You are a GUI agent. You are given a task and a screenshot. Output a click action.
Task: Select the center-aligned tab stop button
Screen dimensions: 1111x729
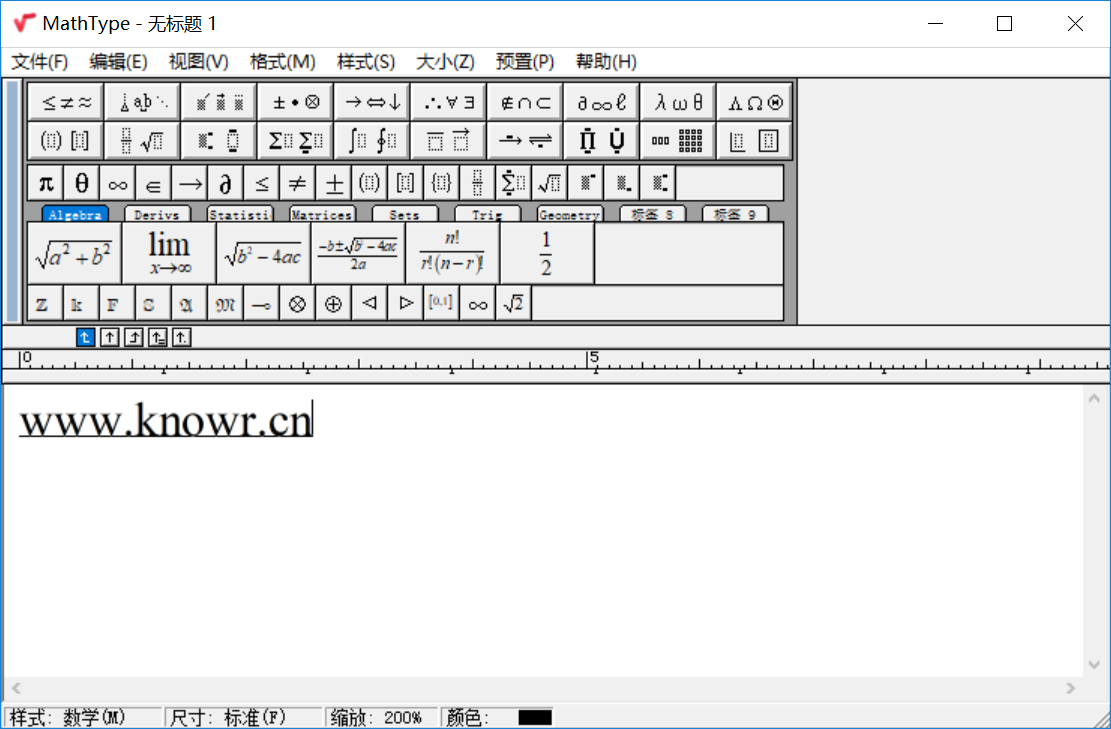pyautogui.click(x=109, y=337)
